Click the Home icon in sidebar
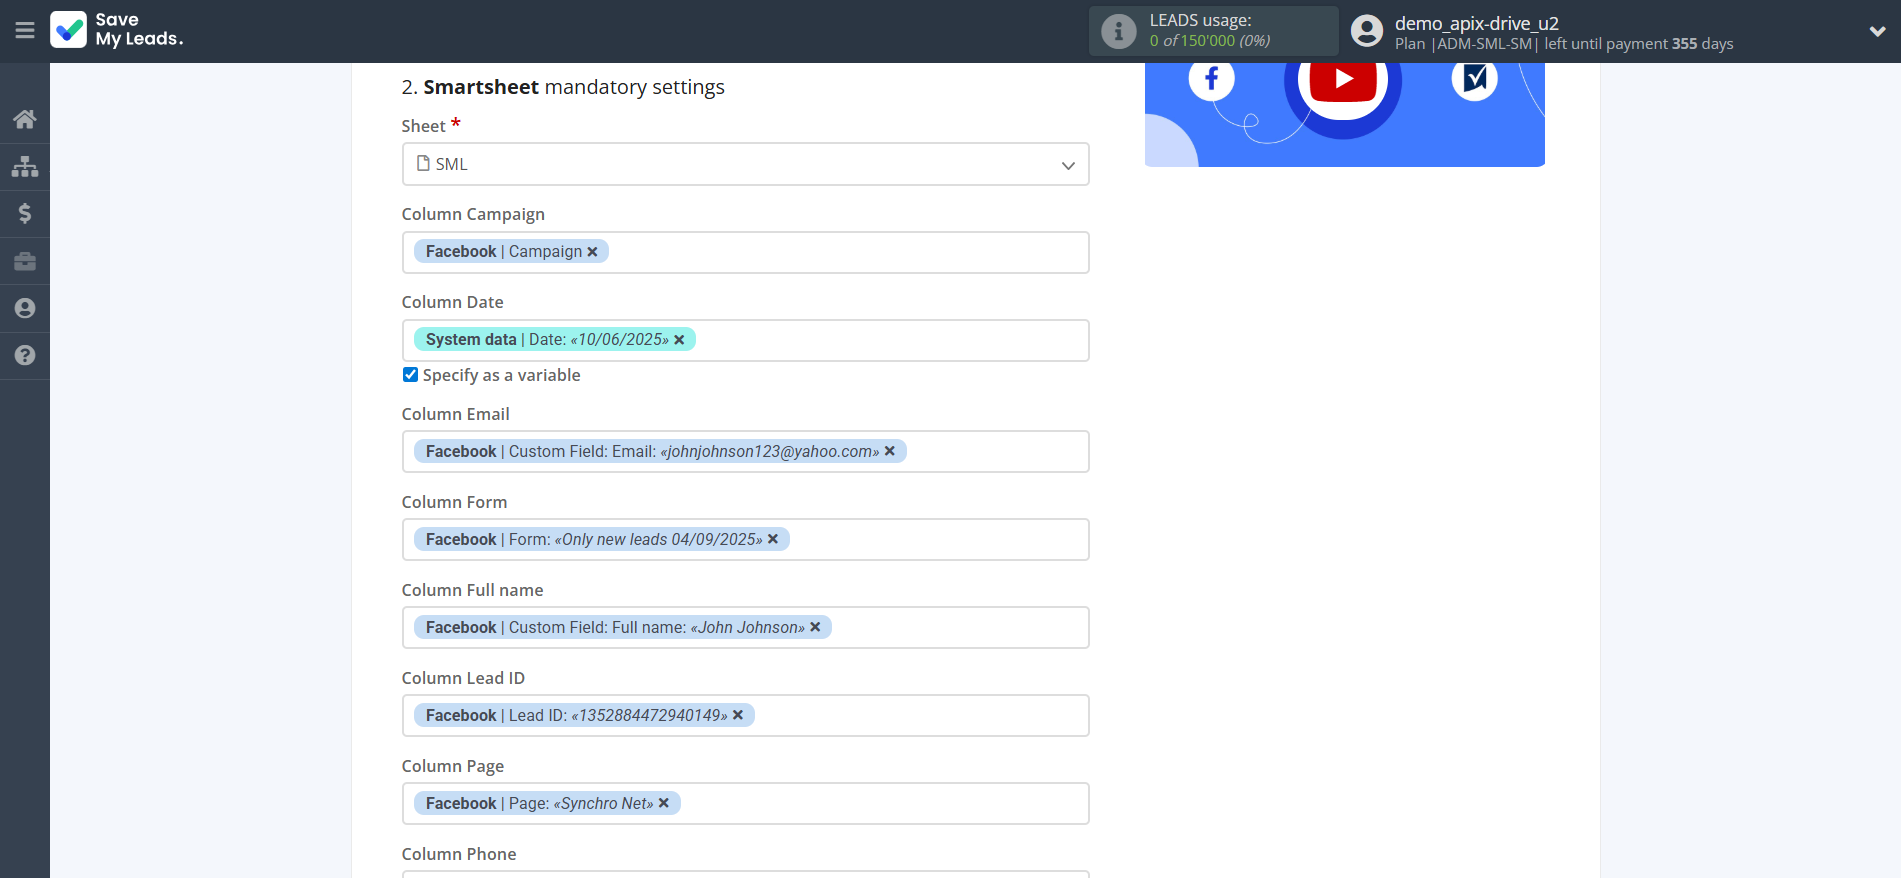 coord(25,120)
